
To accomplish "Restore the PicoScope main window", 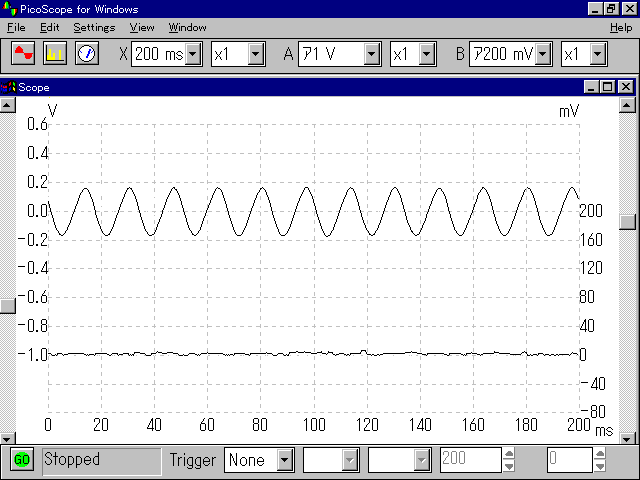I will point(611,9).
